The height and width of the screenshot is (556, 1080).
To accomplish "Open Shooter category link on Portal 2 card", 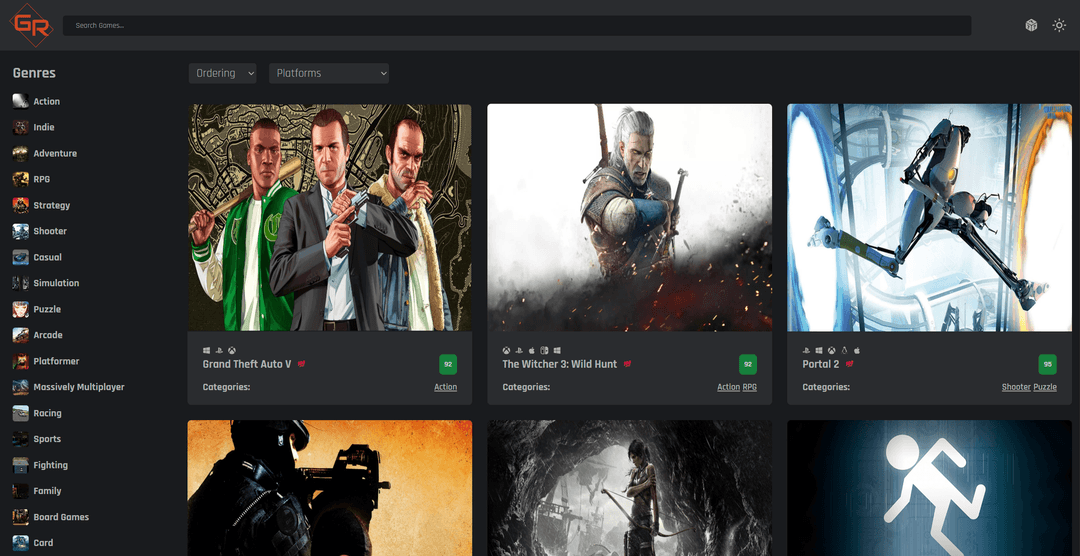I will [x=1016, y=387].
